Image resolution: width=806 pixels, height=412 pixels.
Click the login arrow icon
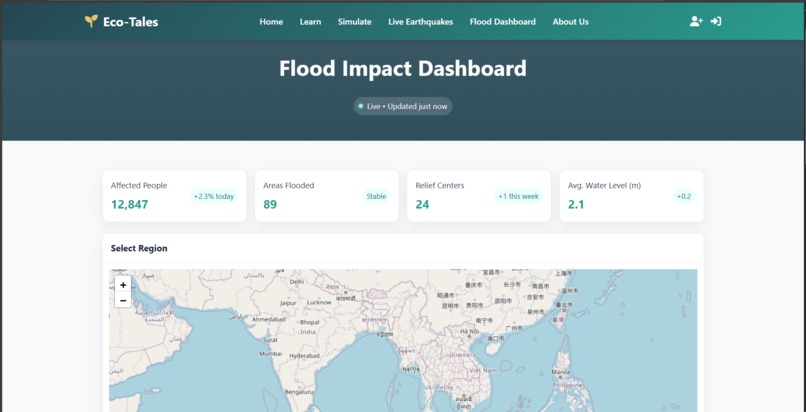[716, 21]
